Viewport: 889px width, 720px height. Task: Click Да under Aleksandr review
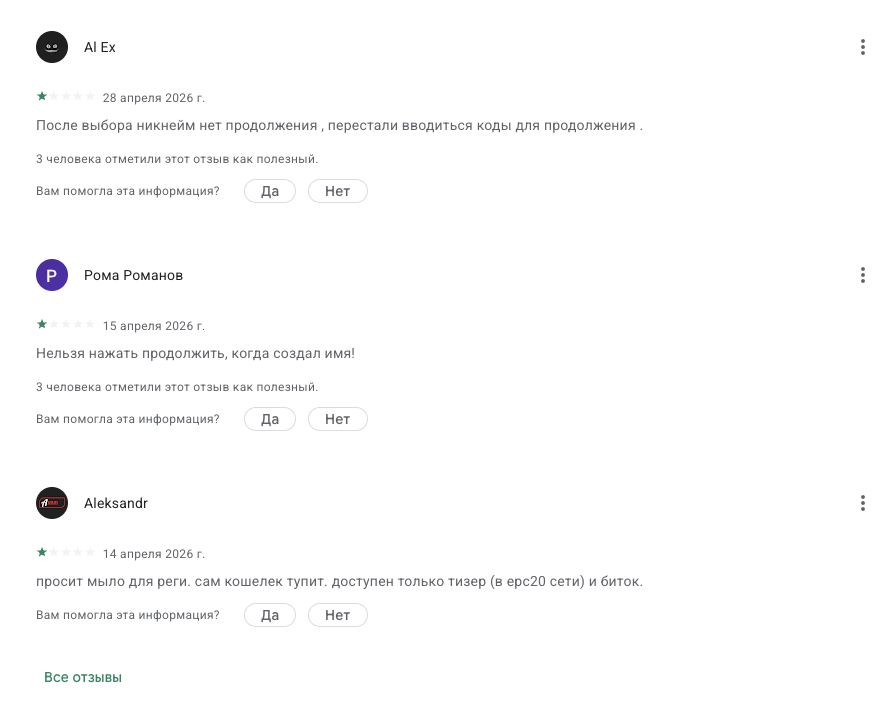tap(270, 615)
